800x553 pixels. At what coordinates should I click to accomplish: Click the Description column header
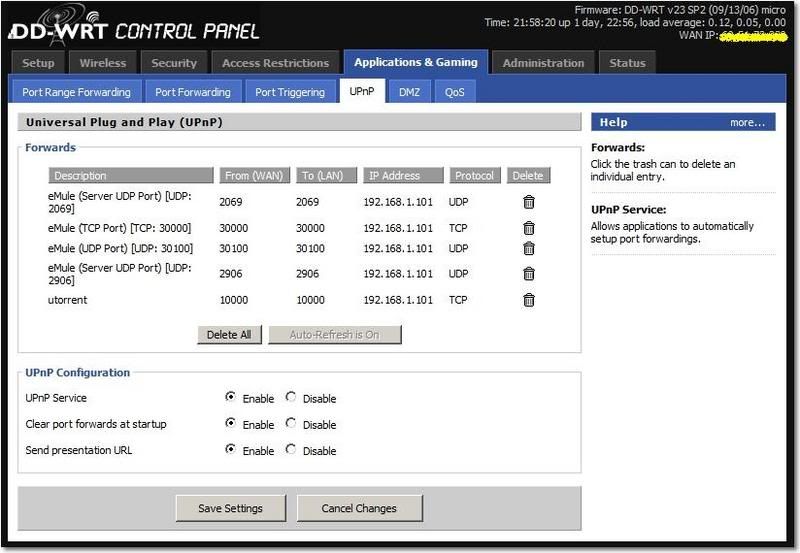pos(131,175)
